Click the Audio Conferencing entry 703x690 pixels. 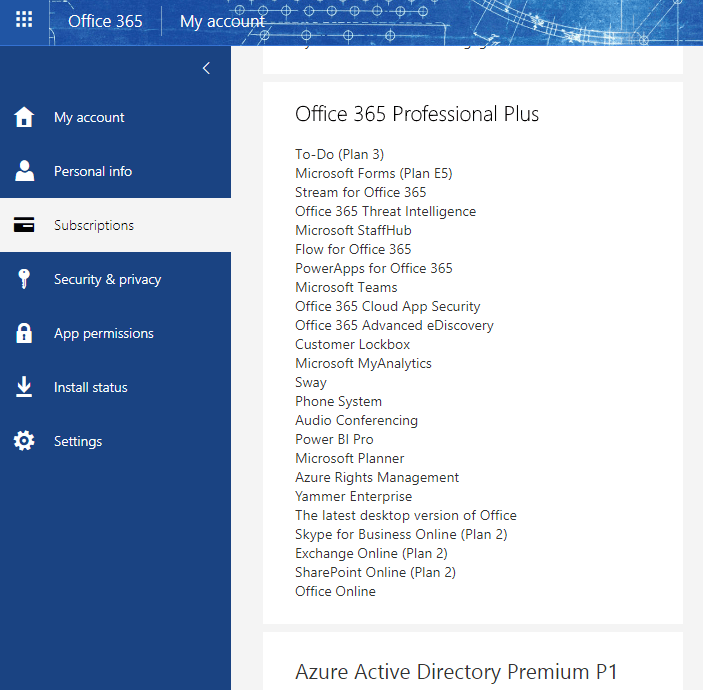point(356,420)
